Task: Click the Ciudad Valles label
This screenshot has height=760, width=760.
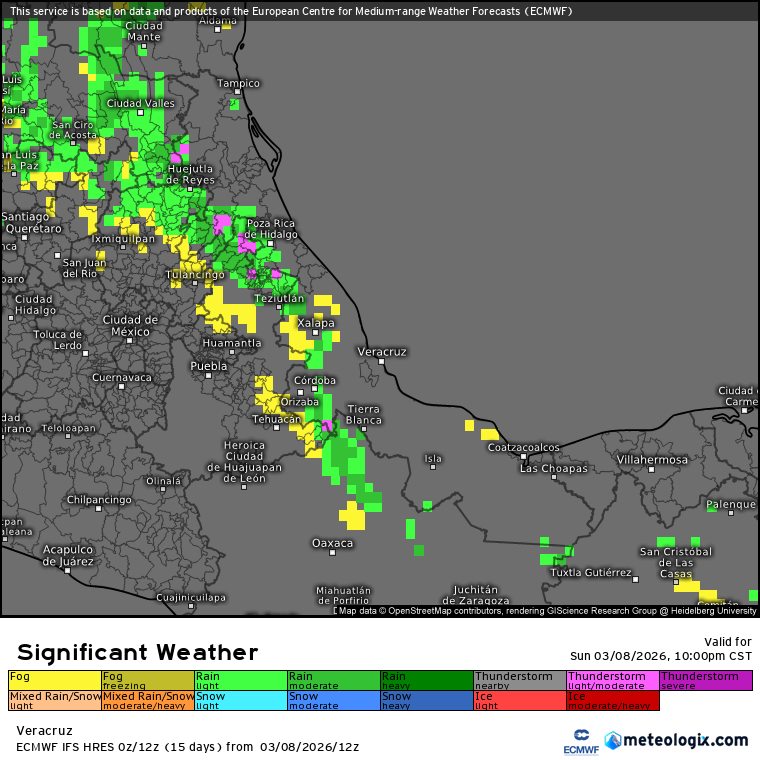Action: coord(141,103)
